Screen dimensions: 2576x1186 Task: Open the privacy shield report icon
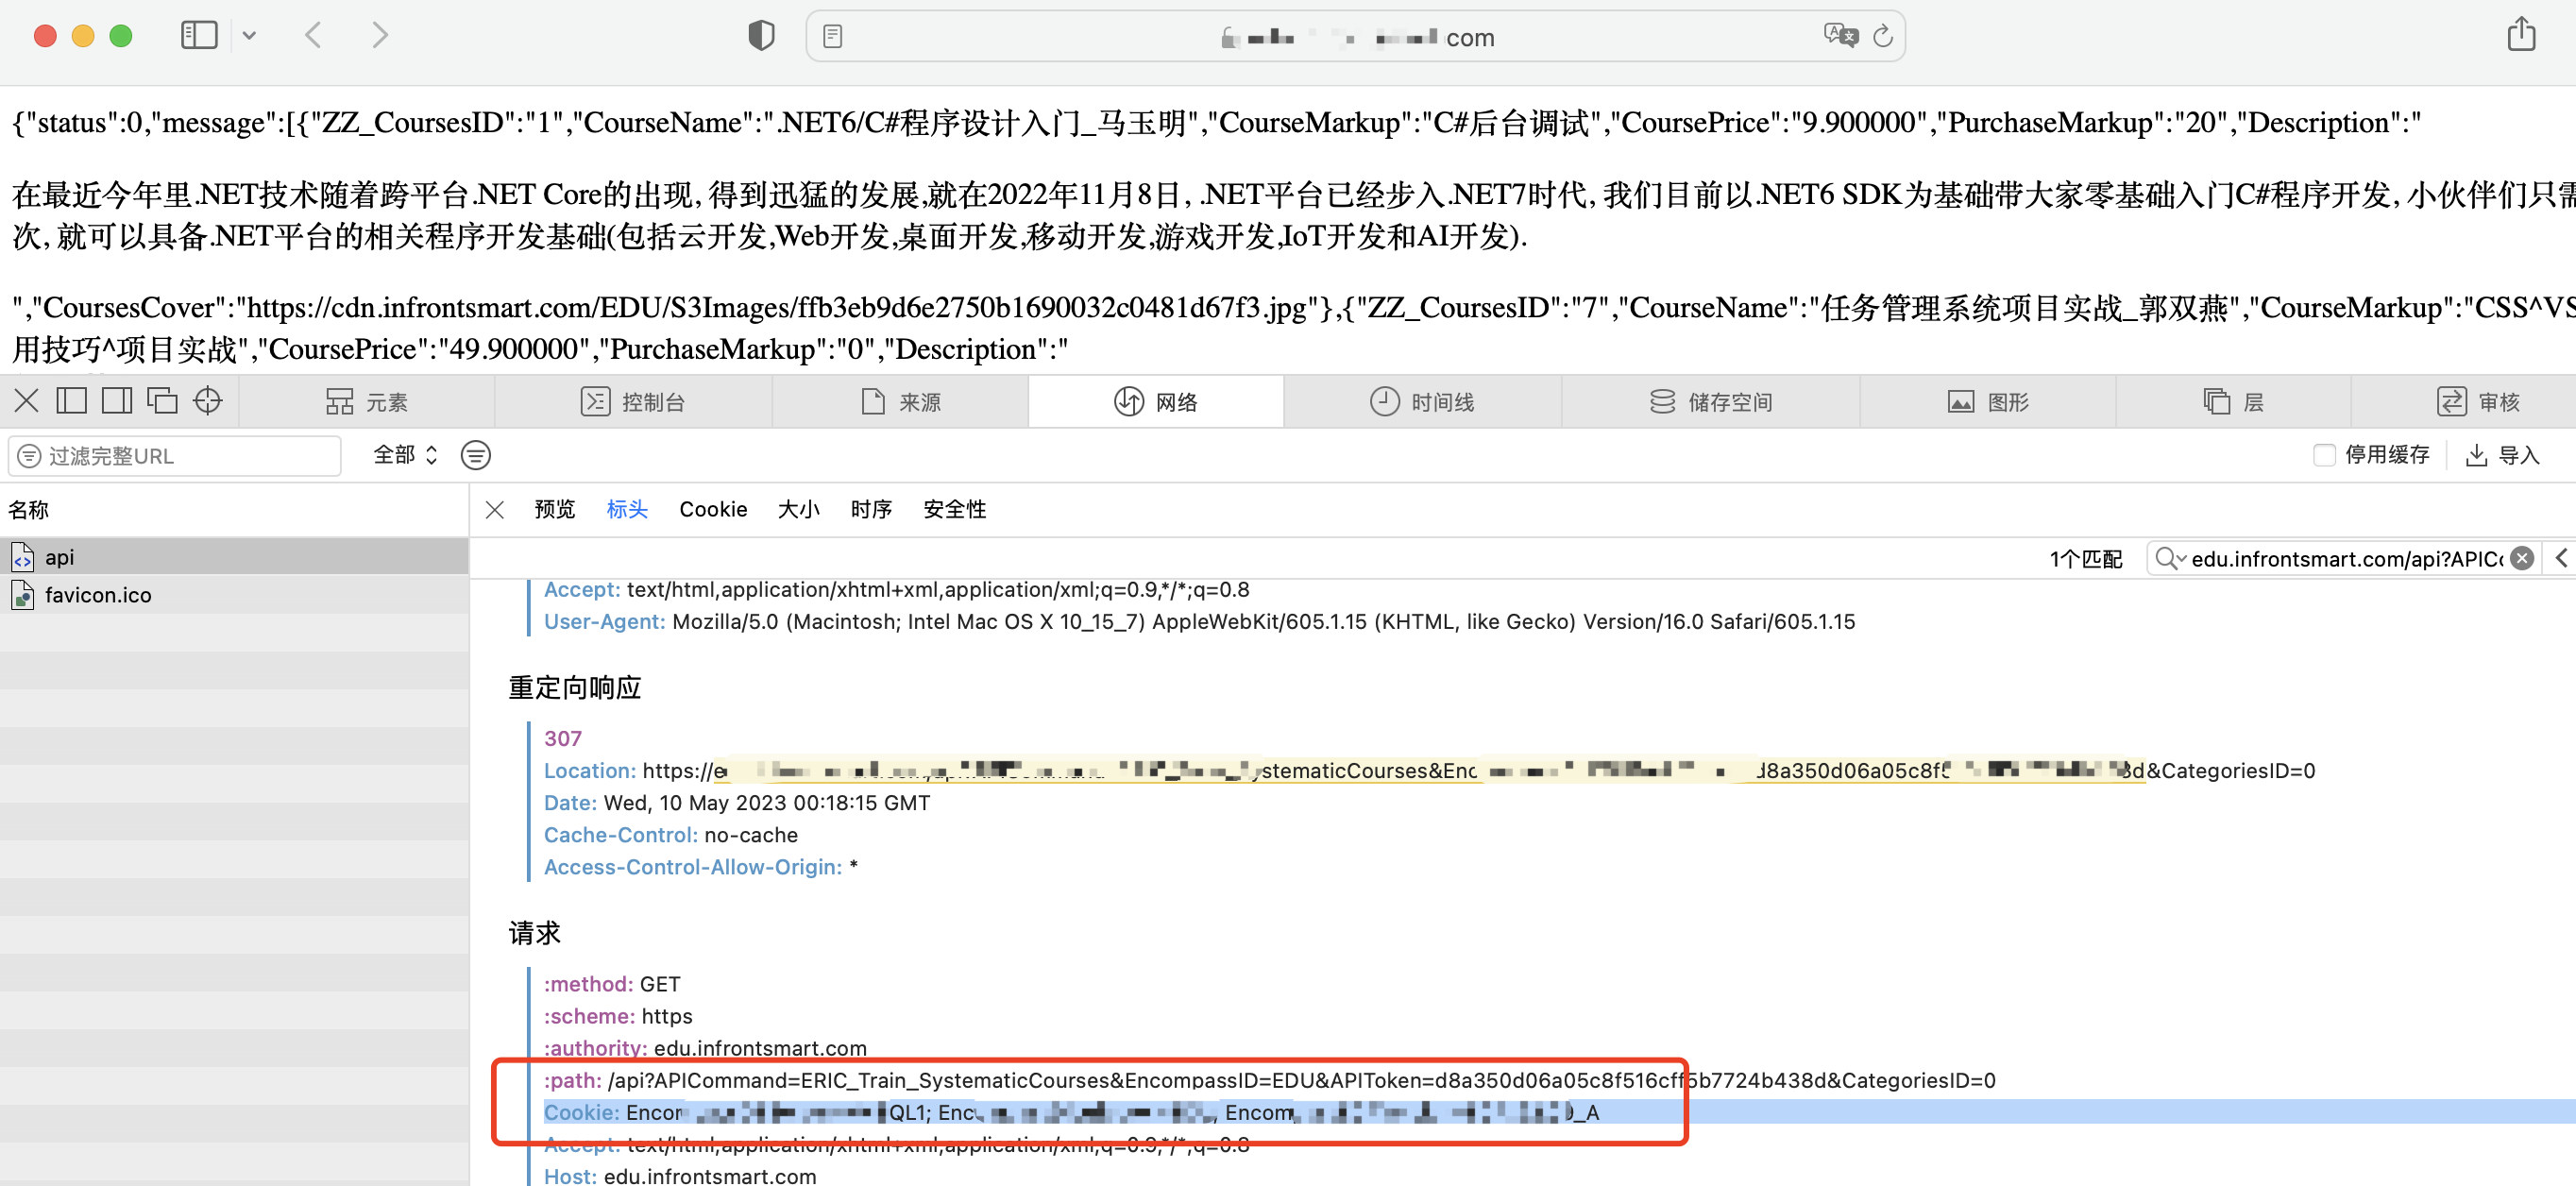761,36
